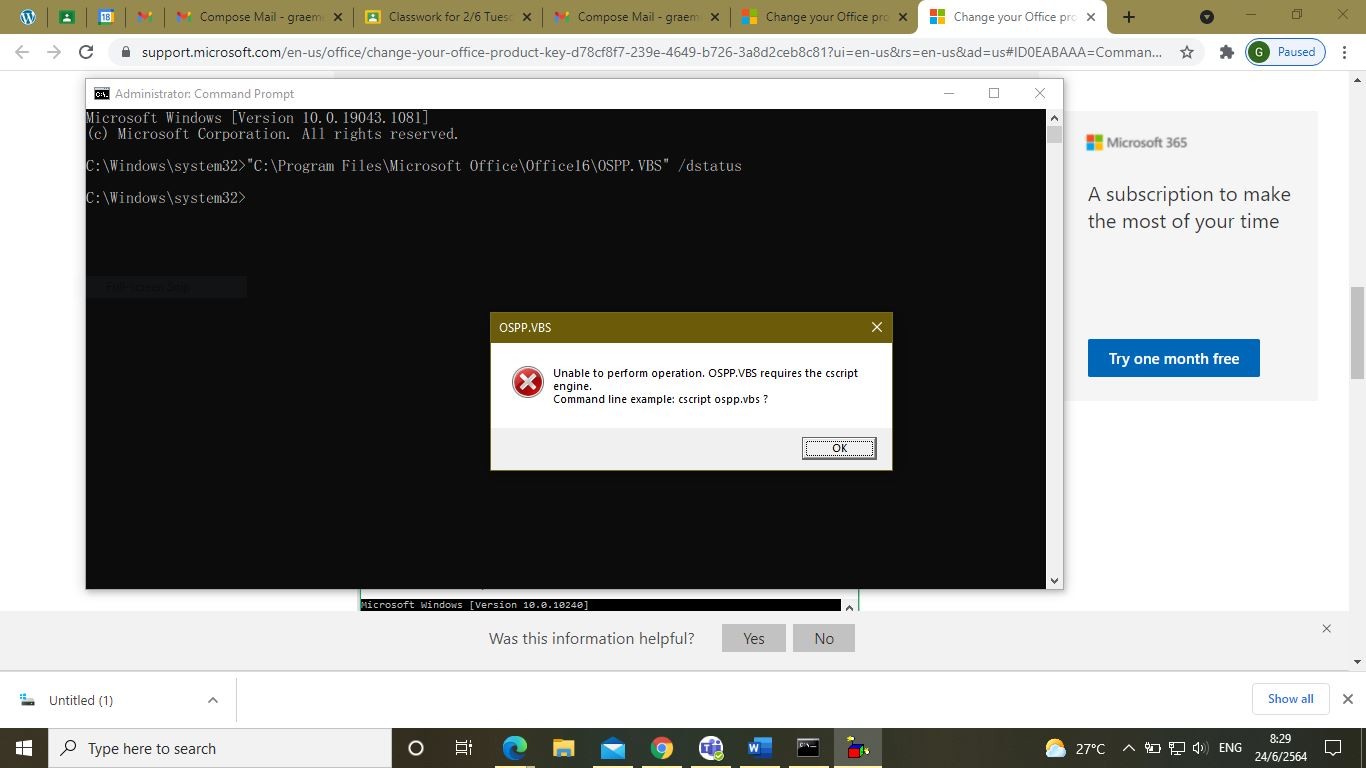Viewport: 1366px width, 768px height.
Task: Dismiss the feedback bar with X
Action: (x=1326, y=629)
